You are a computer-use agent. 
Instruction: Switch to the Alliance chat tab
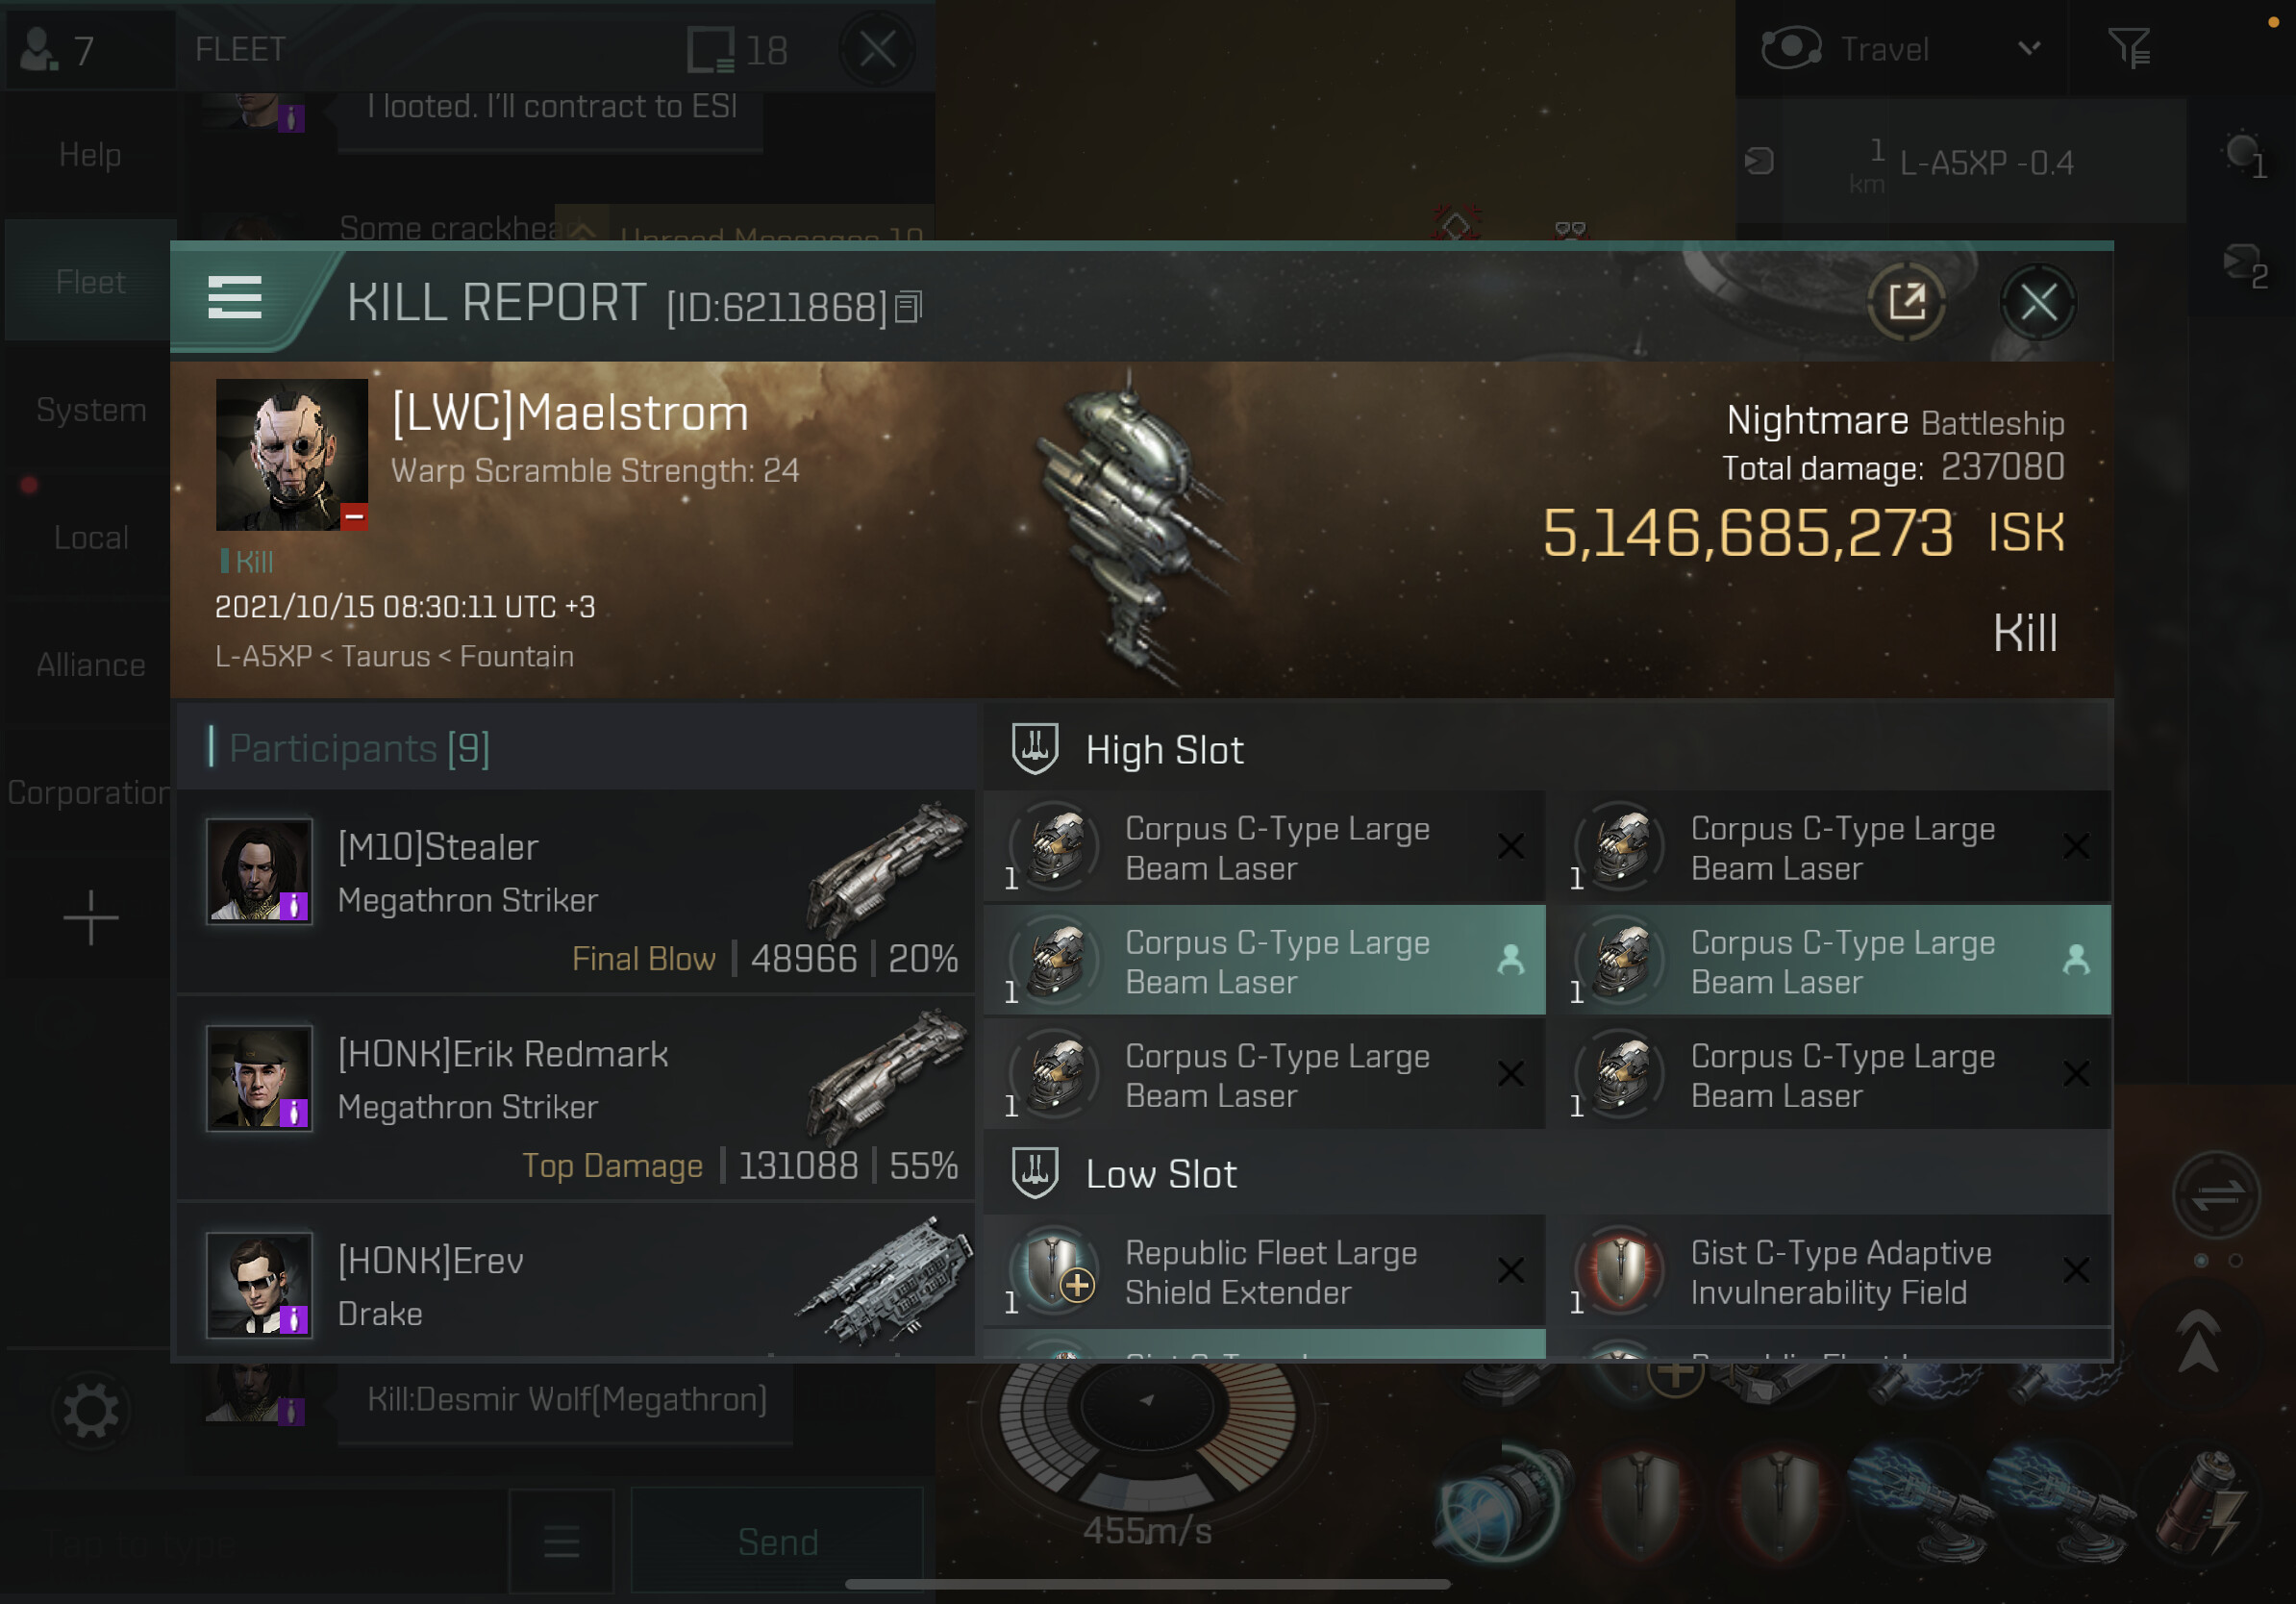click(x=90, y=665)
